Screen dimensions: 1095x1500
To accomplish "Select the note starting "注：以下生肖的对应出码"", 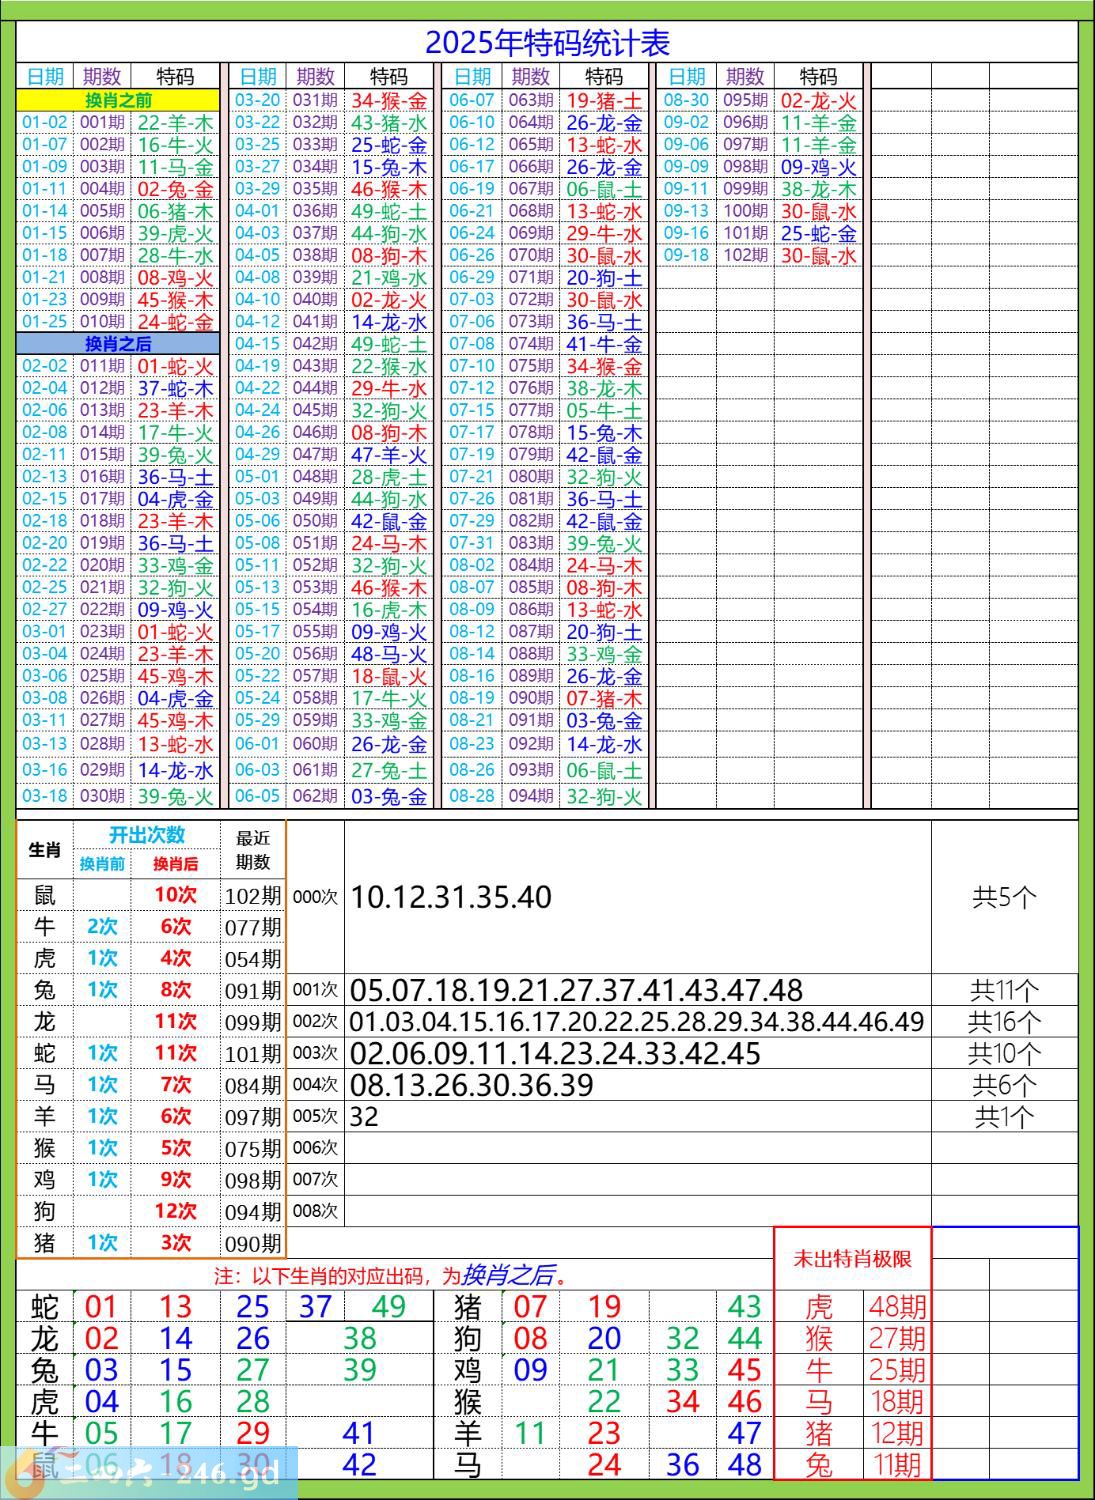I will tap(394, 1275).
